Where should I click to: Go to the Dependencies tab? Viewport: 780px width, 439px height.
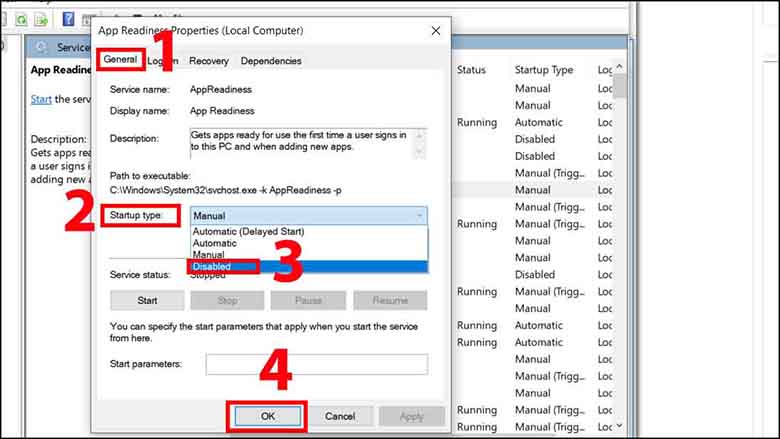point(270,61)
